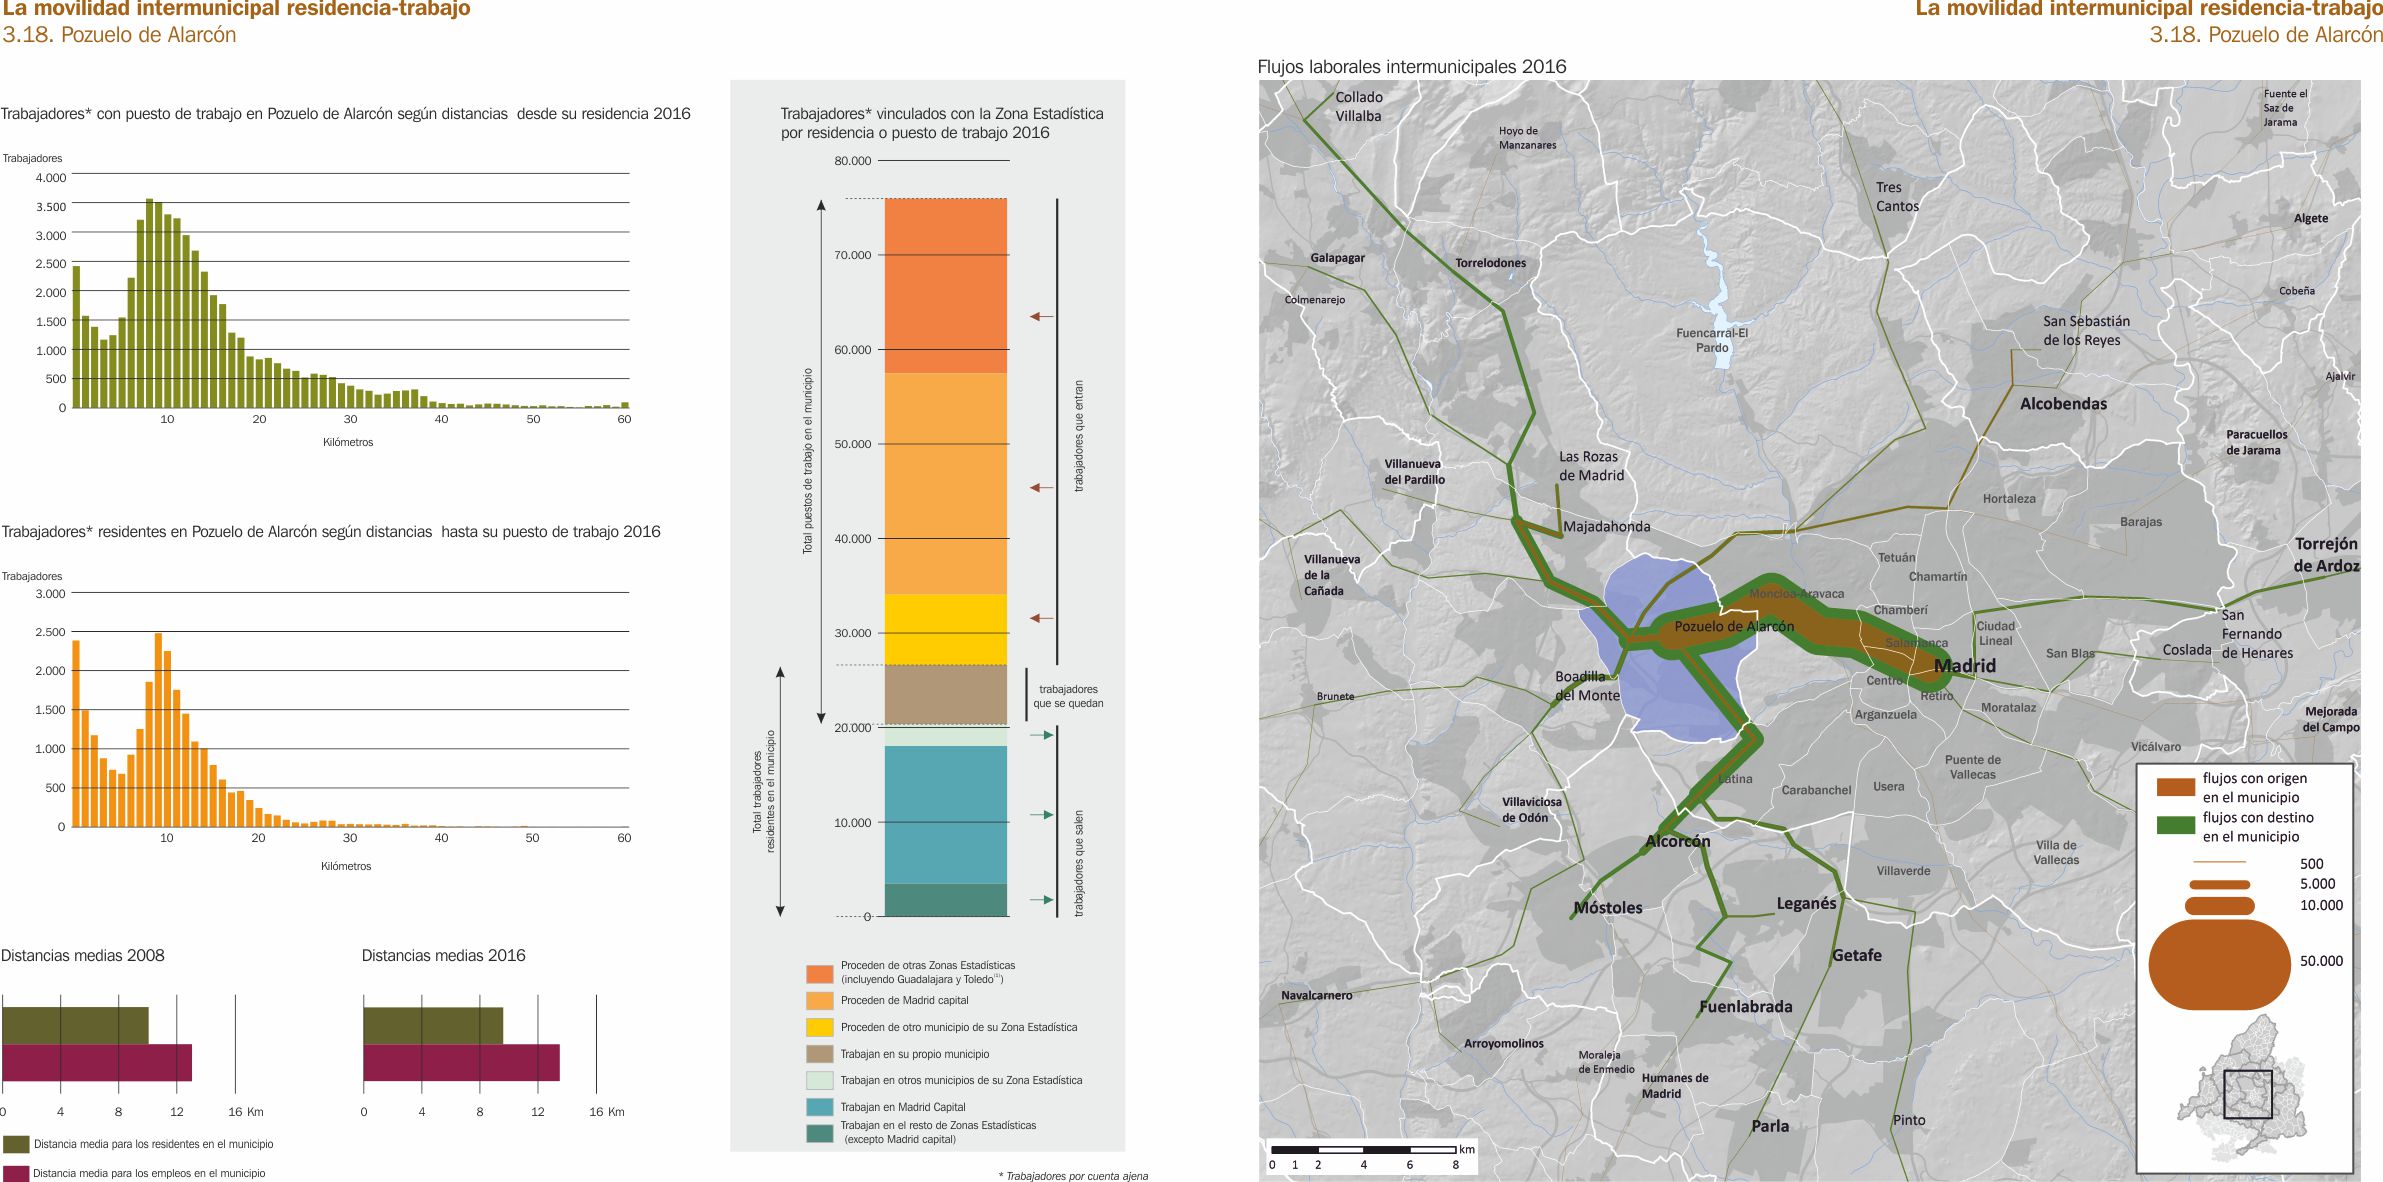Click the 'Majadahonda' map label
Image resolution: width=2383 pixels, height=1182 pixels.
point(1607,527)
